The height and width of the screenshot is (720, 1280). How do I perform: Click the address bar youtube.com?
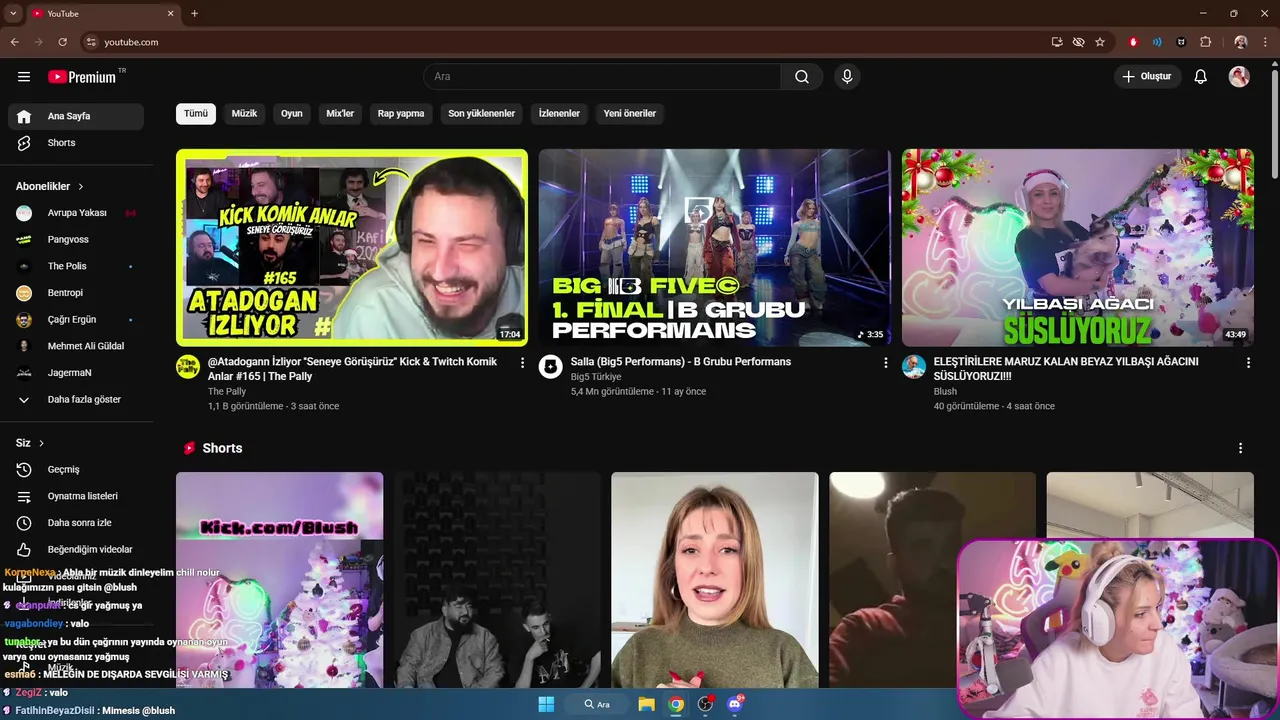[131, 42]
